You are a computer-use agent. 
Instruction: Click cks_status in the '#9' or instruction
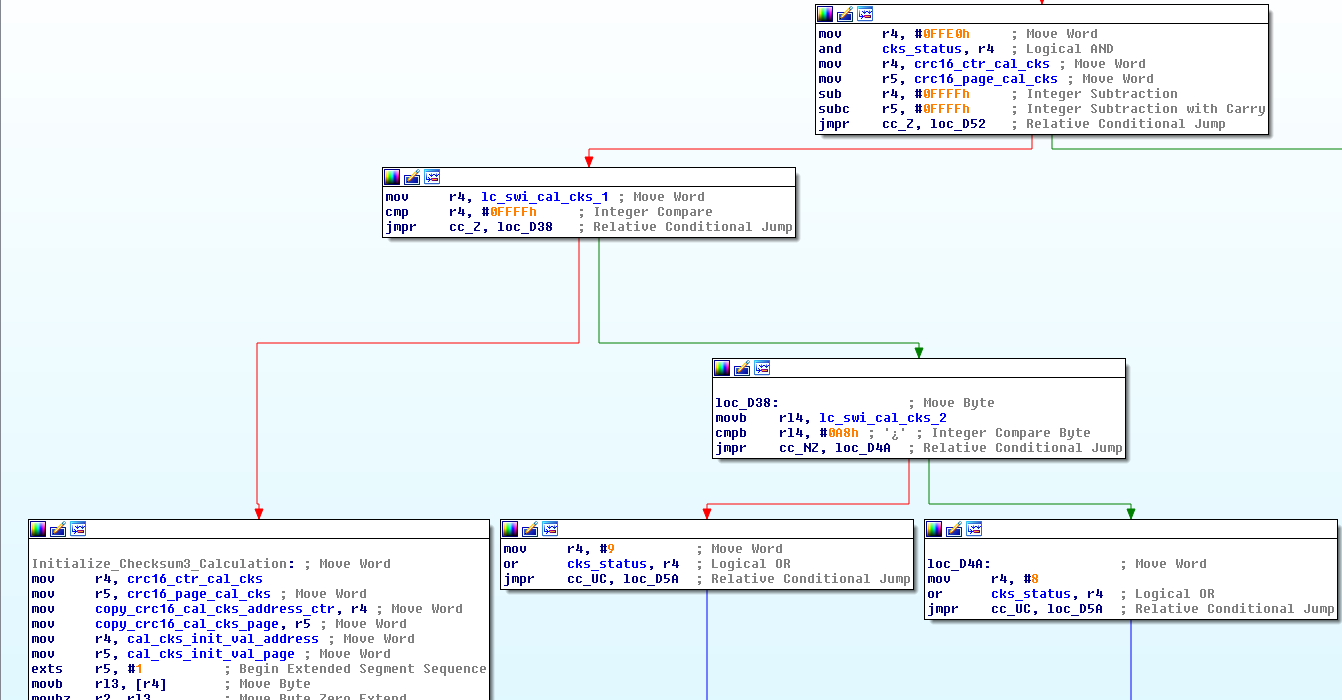(x=607, y=564)
